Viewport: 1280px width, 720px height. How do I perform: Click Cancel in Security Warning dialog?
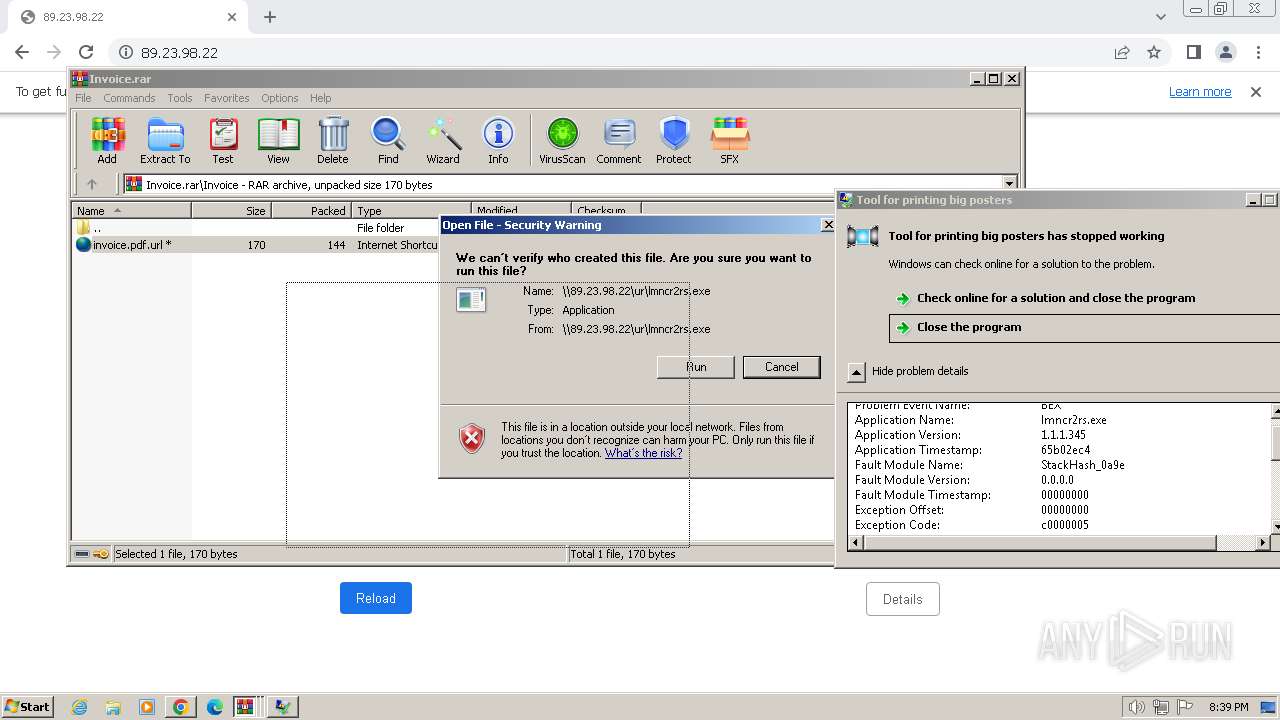781,367
